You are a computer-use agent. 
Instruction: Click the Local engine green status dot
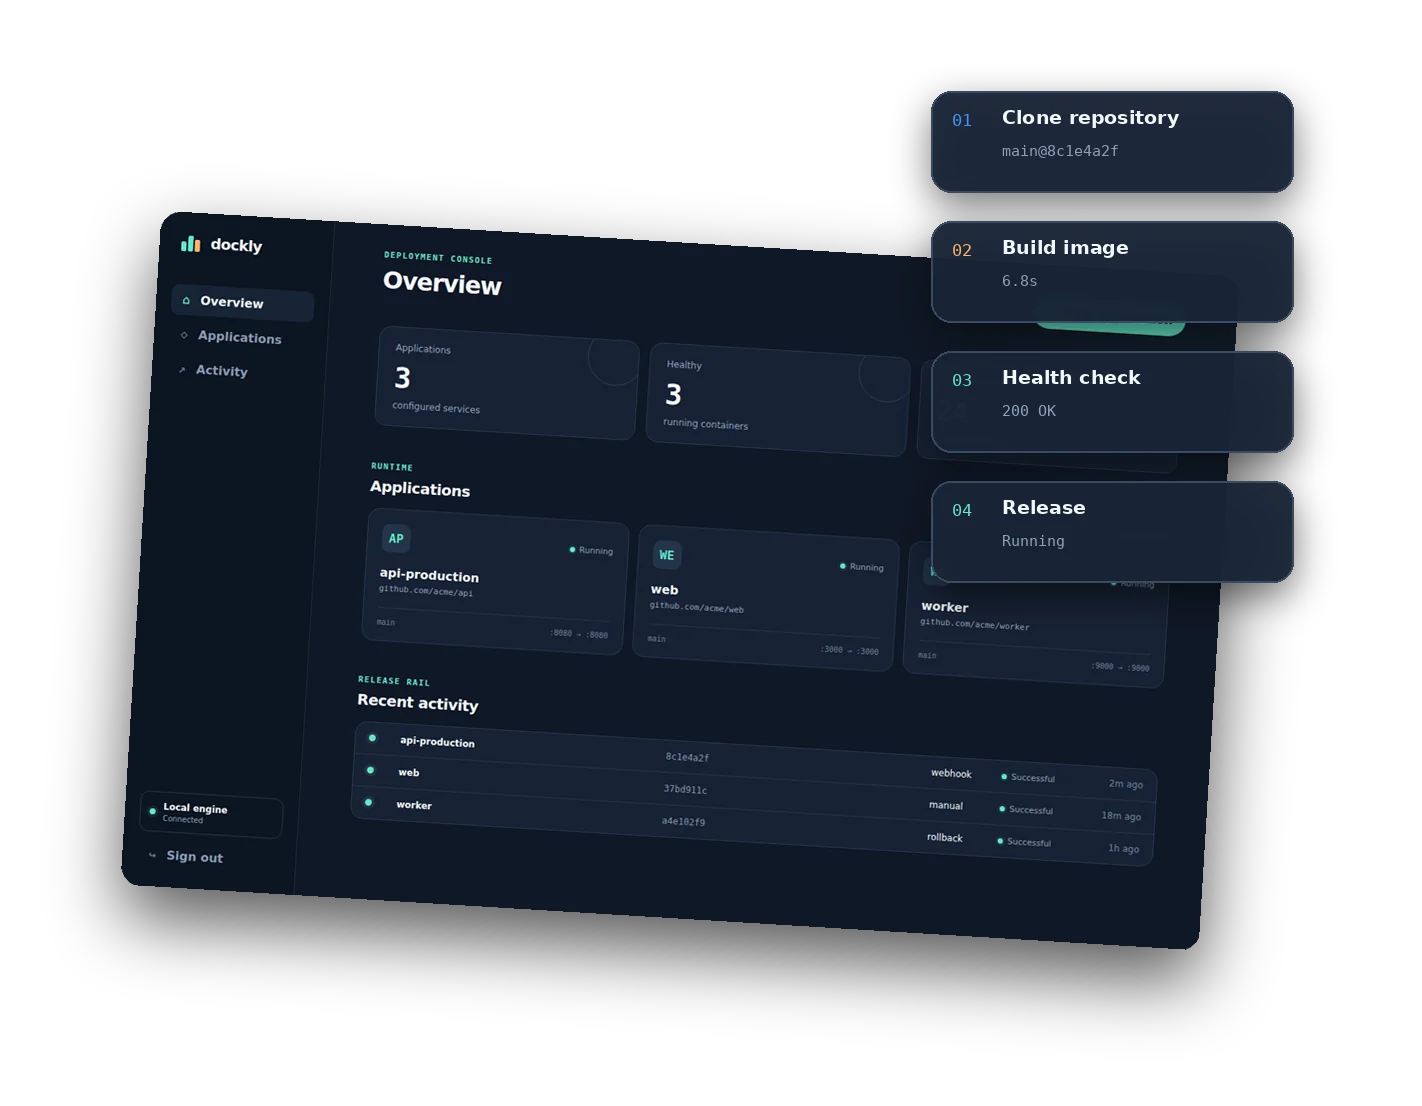(152, 811)
